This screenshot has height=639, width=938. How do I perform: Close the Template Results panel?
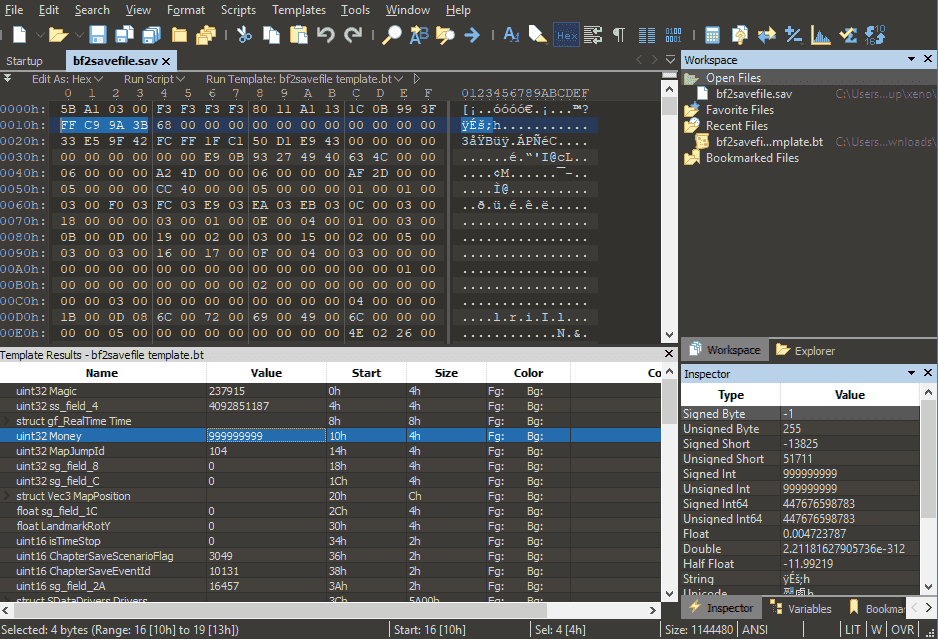[669, 354]
